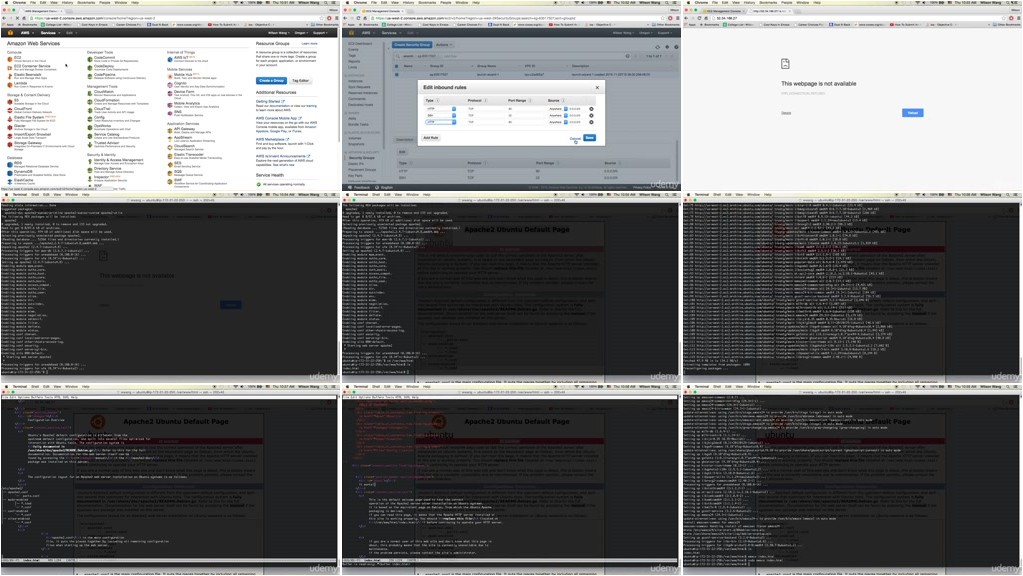The width and height of the screenshot is (1023, 576).
Task: Click the Create a Group button
Action: (271, 80)
